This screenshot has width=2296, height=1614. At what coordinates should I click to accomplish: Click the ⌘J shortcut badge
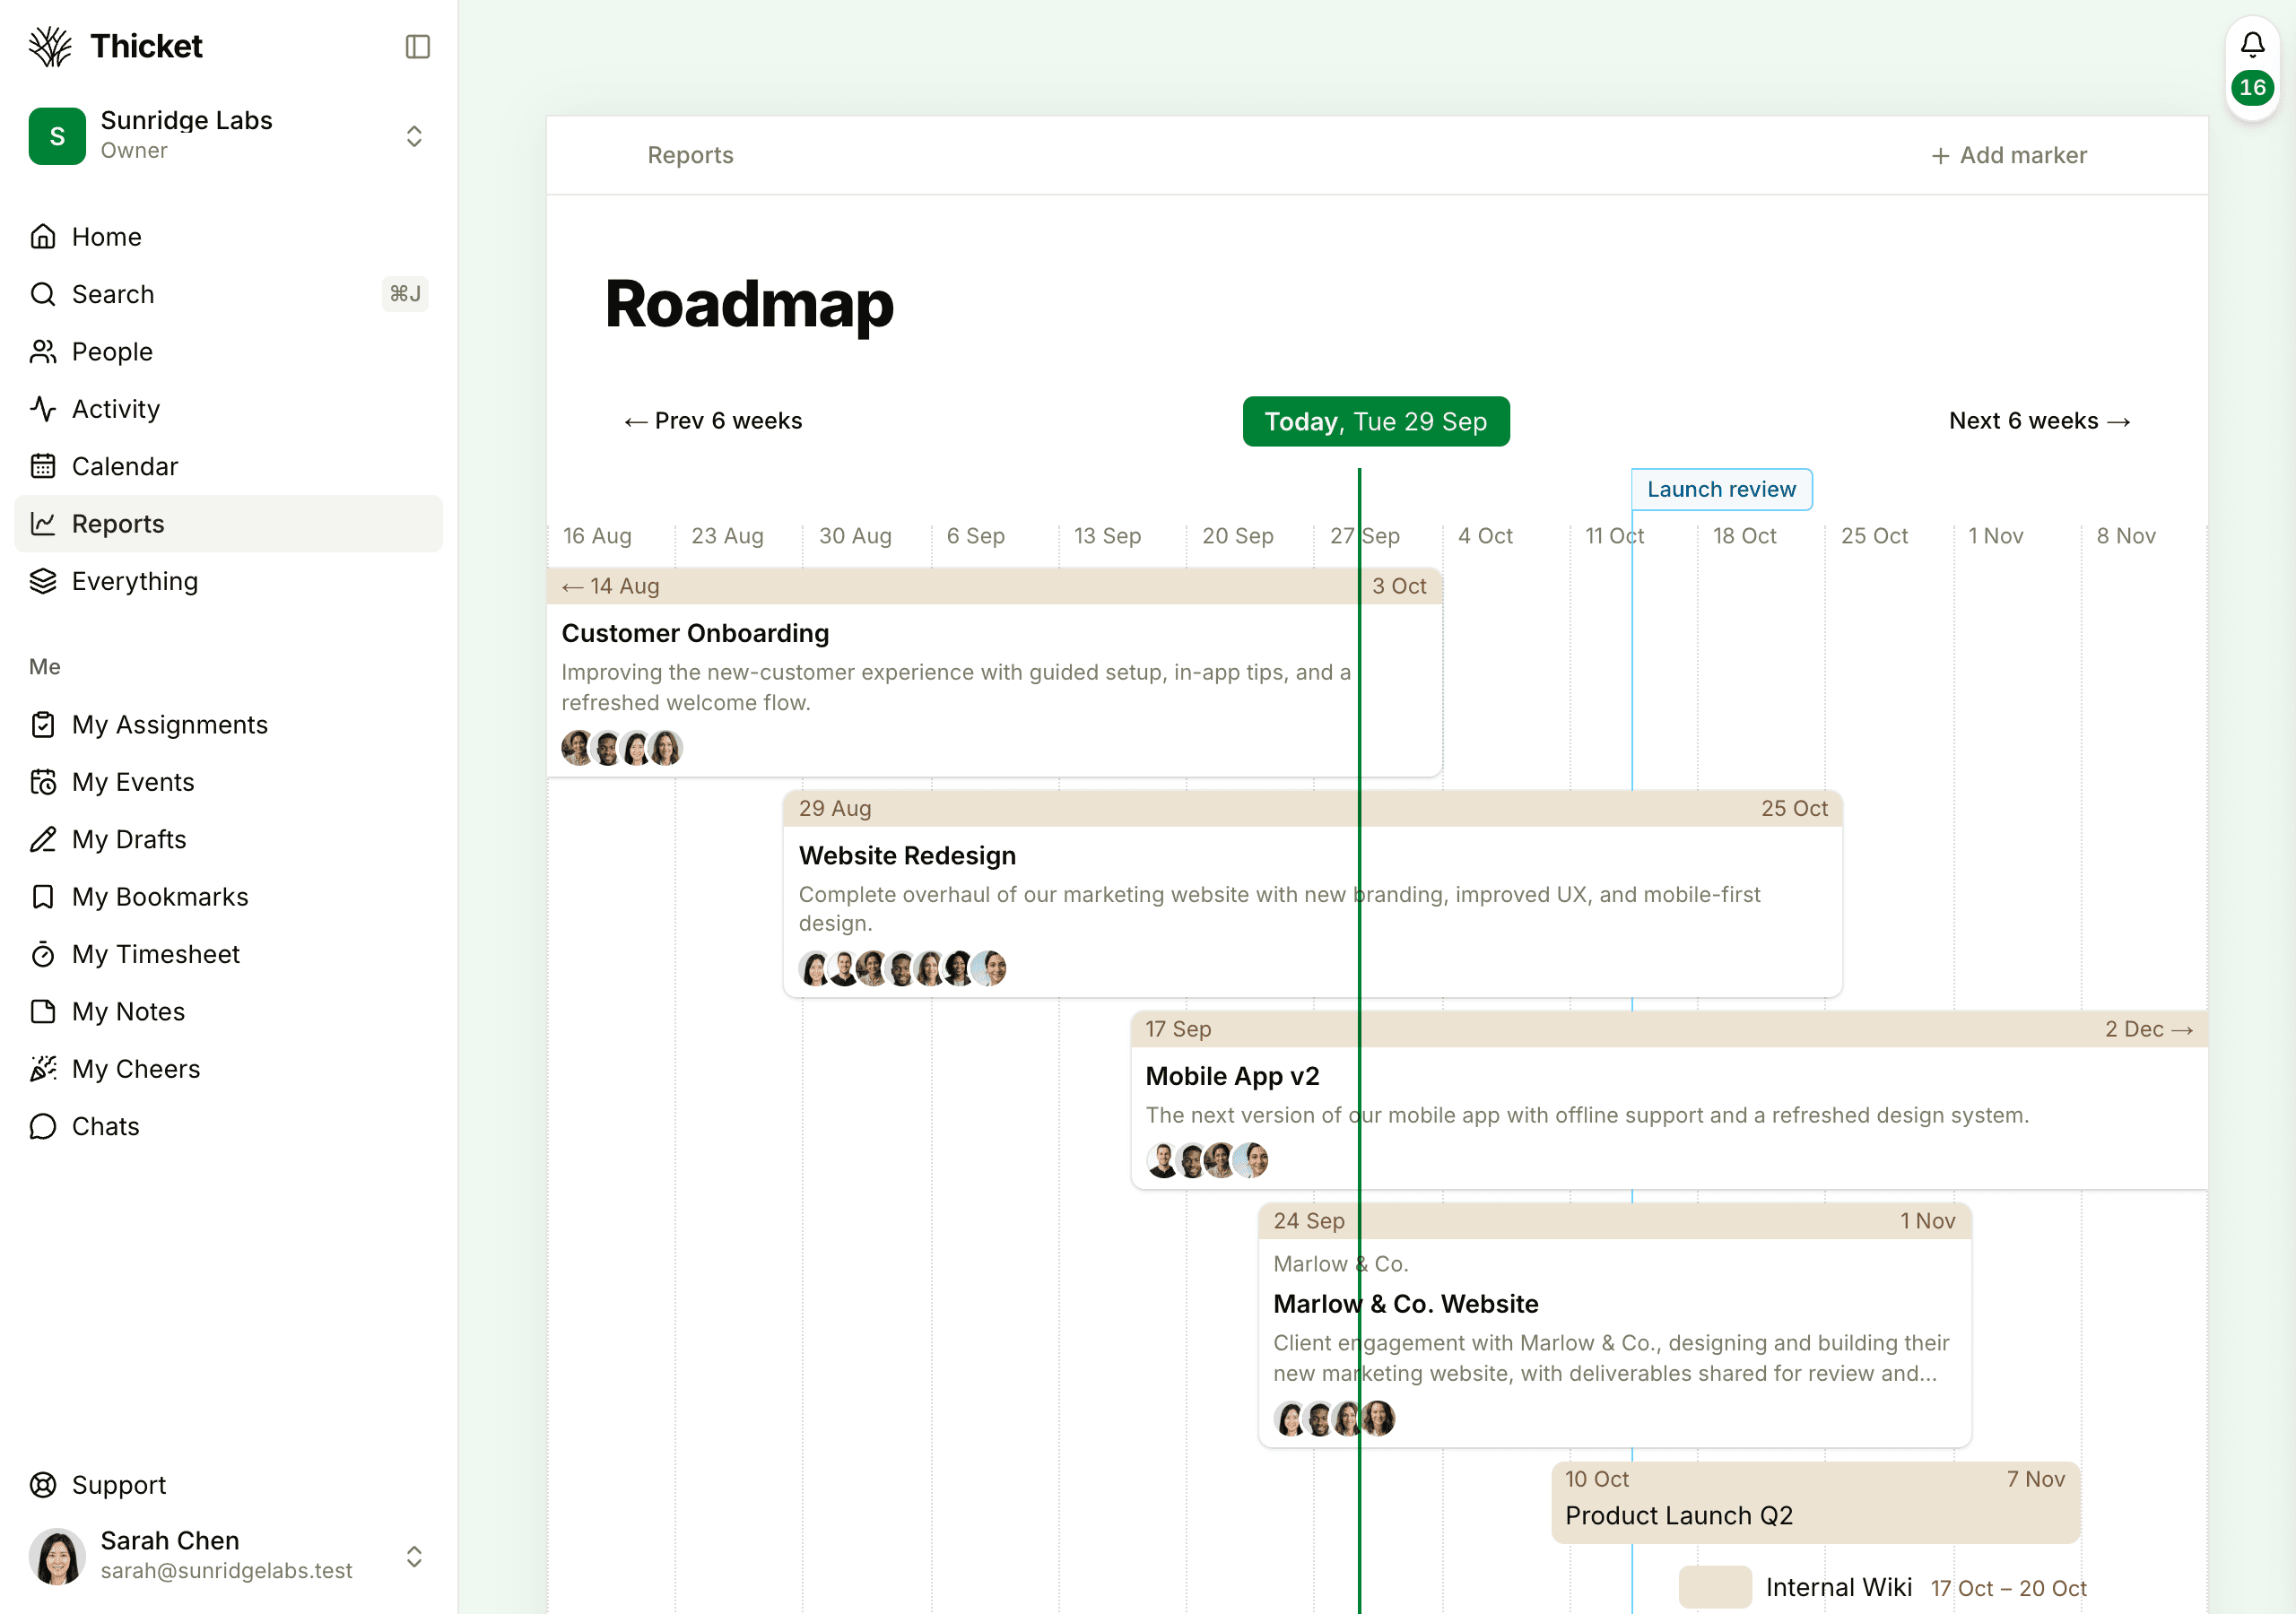point(405,294)
